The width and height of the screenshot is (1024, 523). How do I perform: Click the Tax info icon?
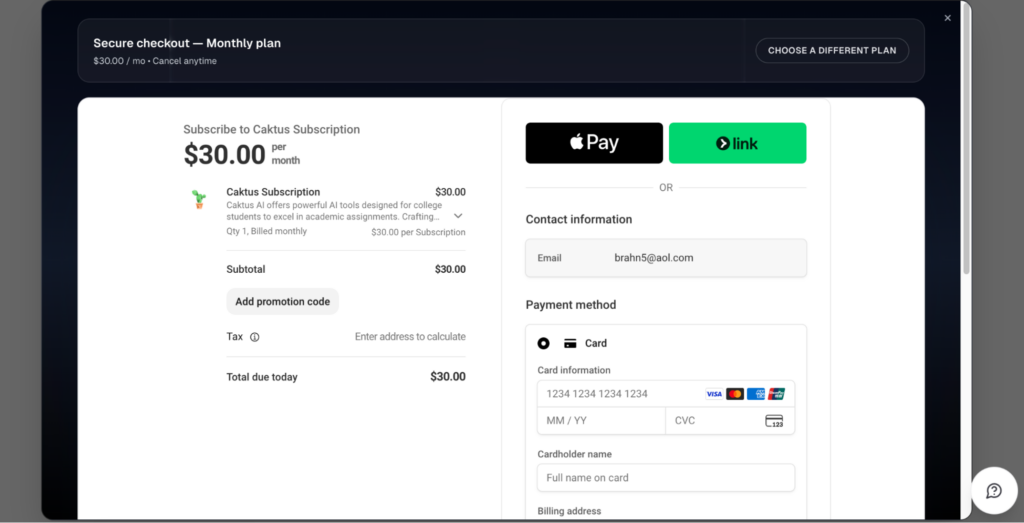[255, 337]
